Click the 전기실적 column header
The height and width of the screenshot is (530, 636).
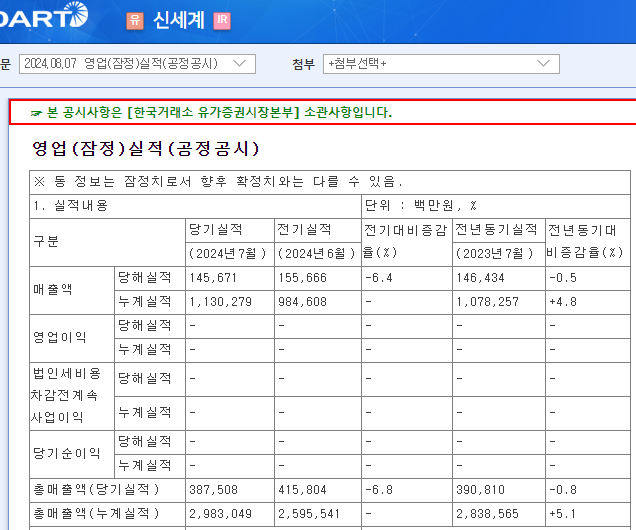point(318,230)
